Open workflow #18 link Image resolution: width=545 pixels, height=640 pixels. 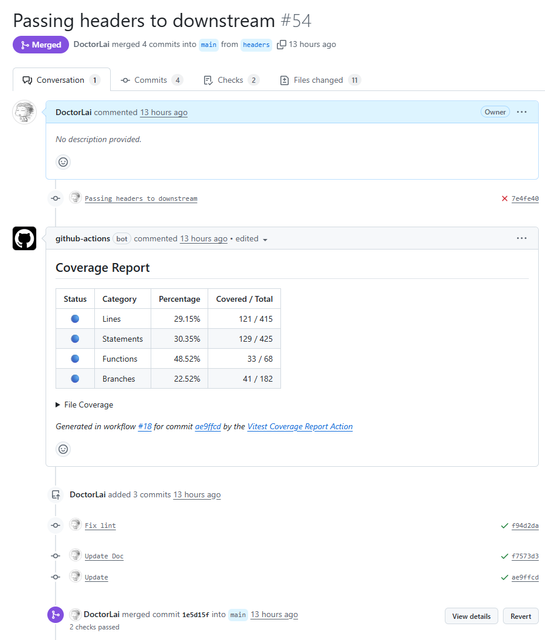[x=145, y=427]
